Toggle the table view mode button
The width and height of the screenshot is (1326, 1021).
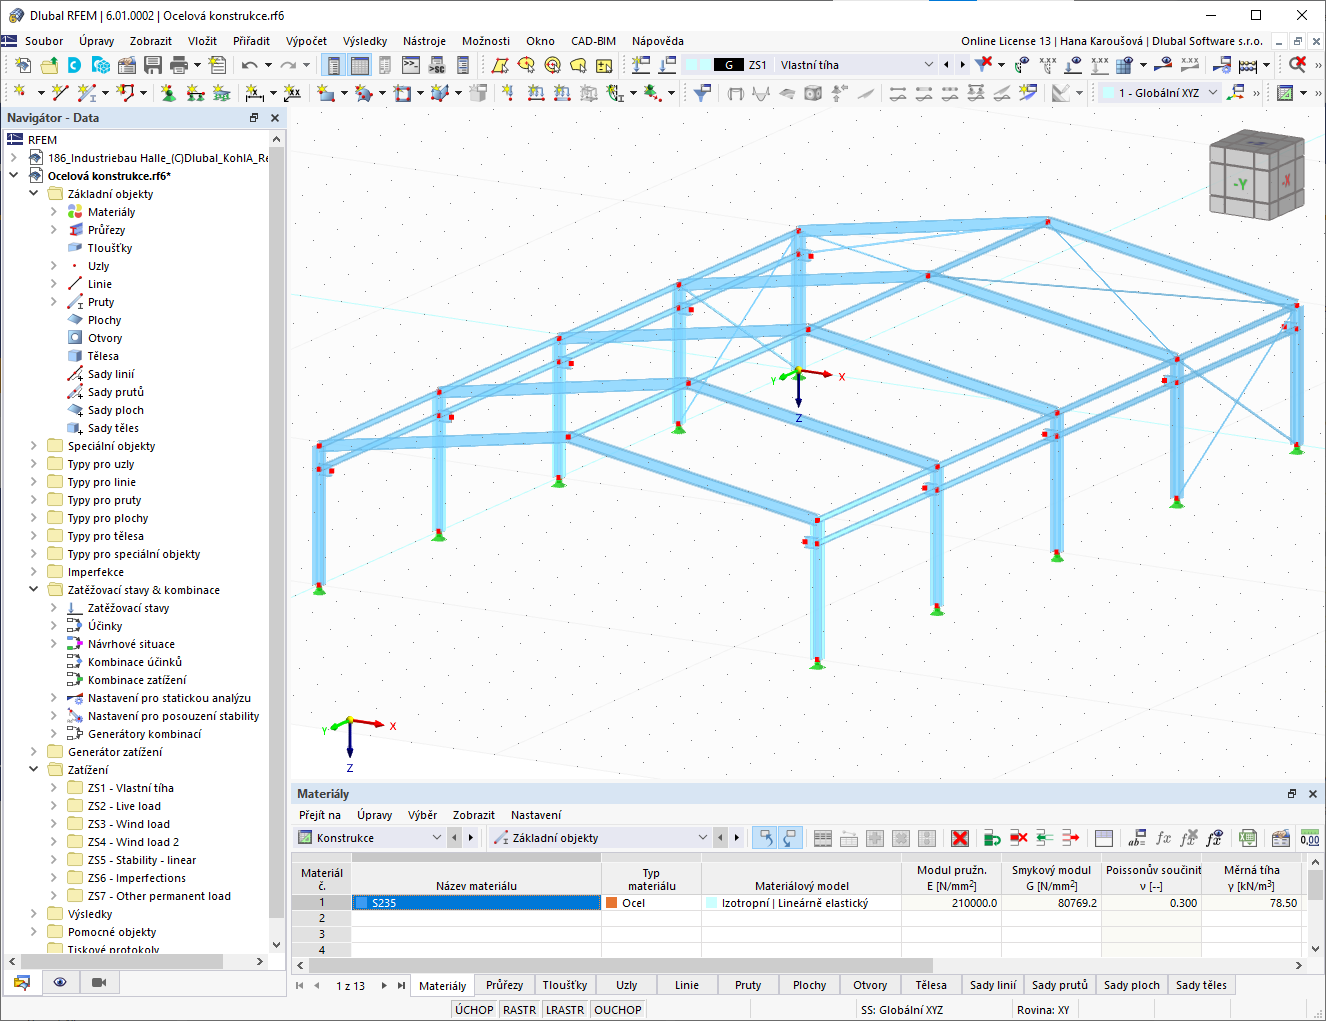pos(823,838)
